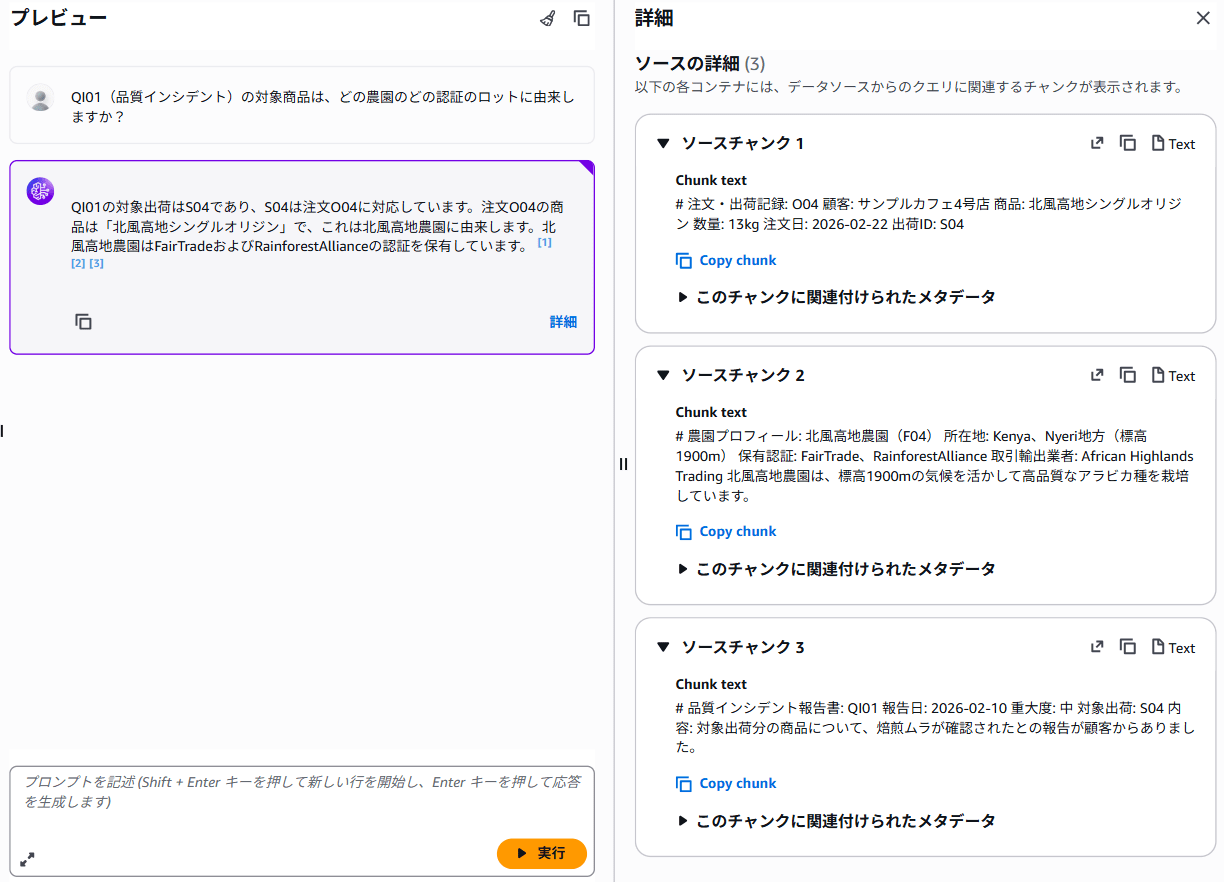
Task: Click the Text document icon for ソースチャンク 3
Action: click(x=1173, y=647)
